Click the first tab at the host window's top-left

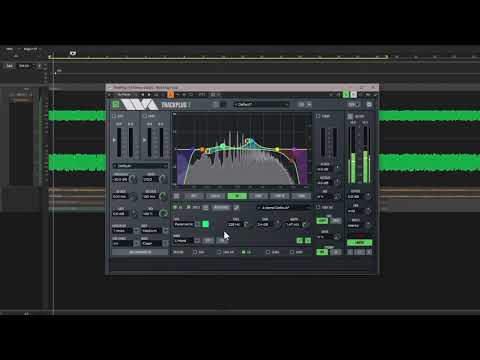tap(10, 49)
